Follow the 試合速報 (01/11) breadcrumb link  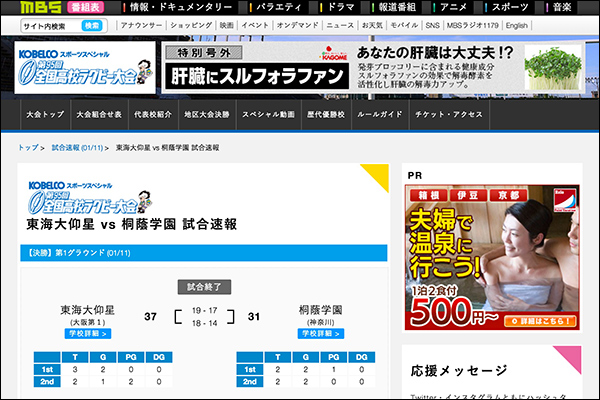[x=78, y=147]
